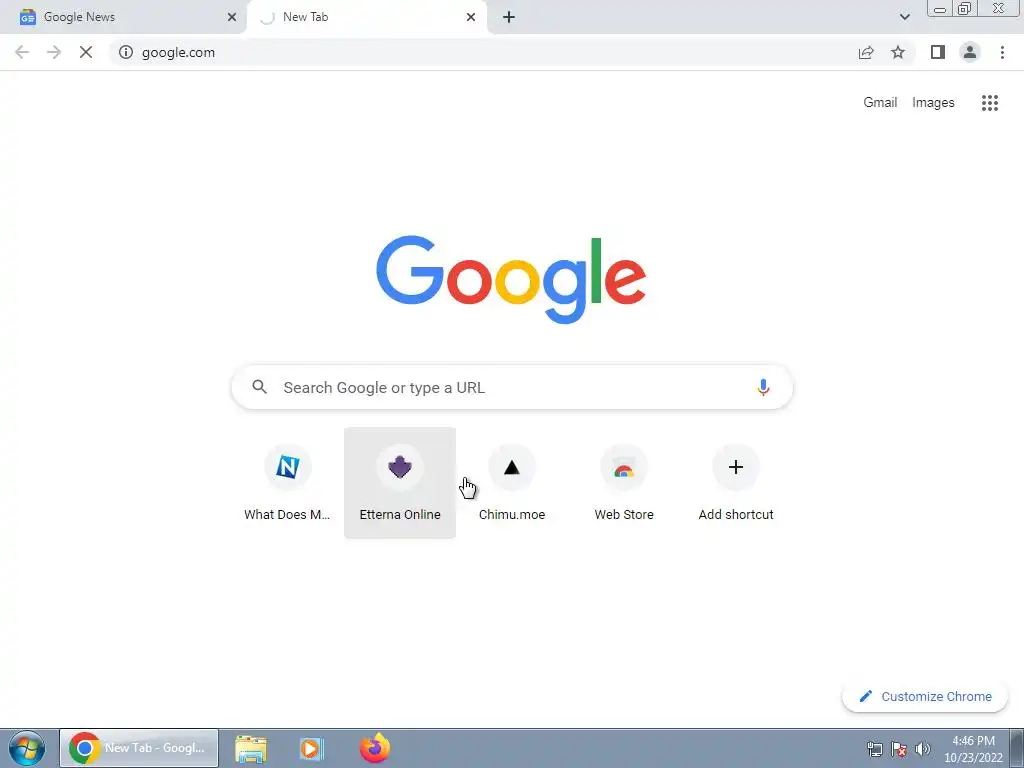Click Chrome New Tab taskbar button

point(139,748)
